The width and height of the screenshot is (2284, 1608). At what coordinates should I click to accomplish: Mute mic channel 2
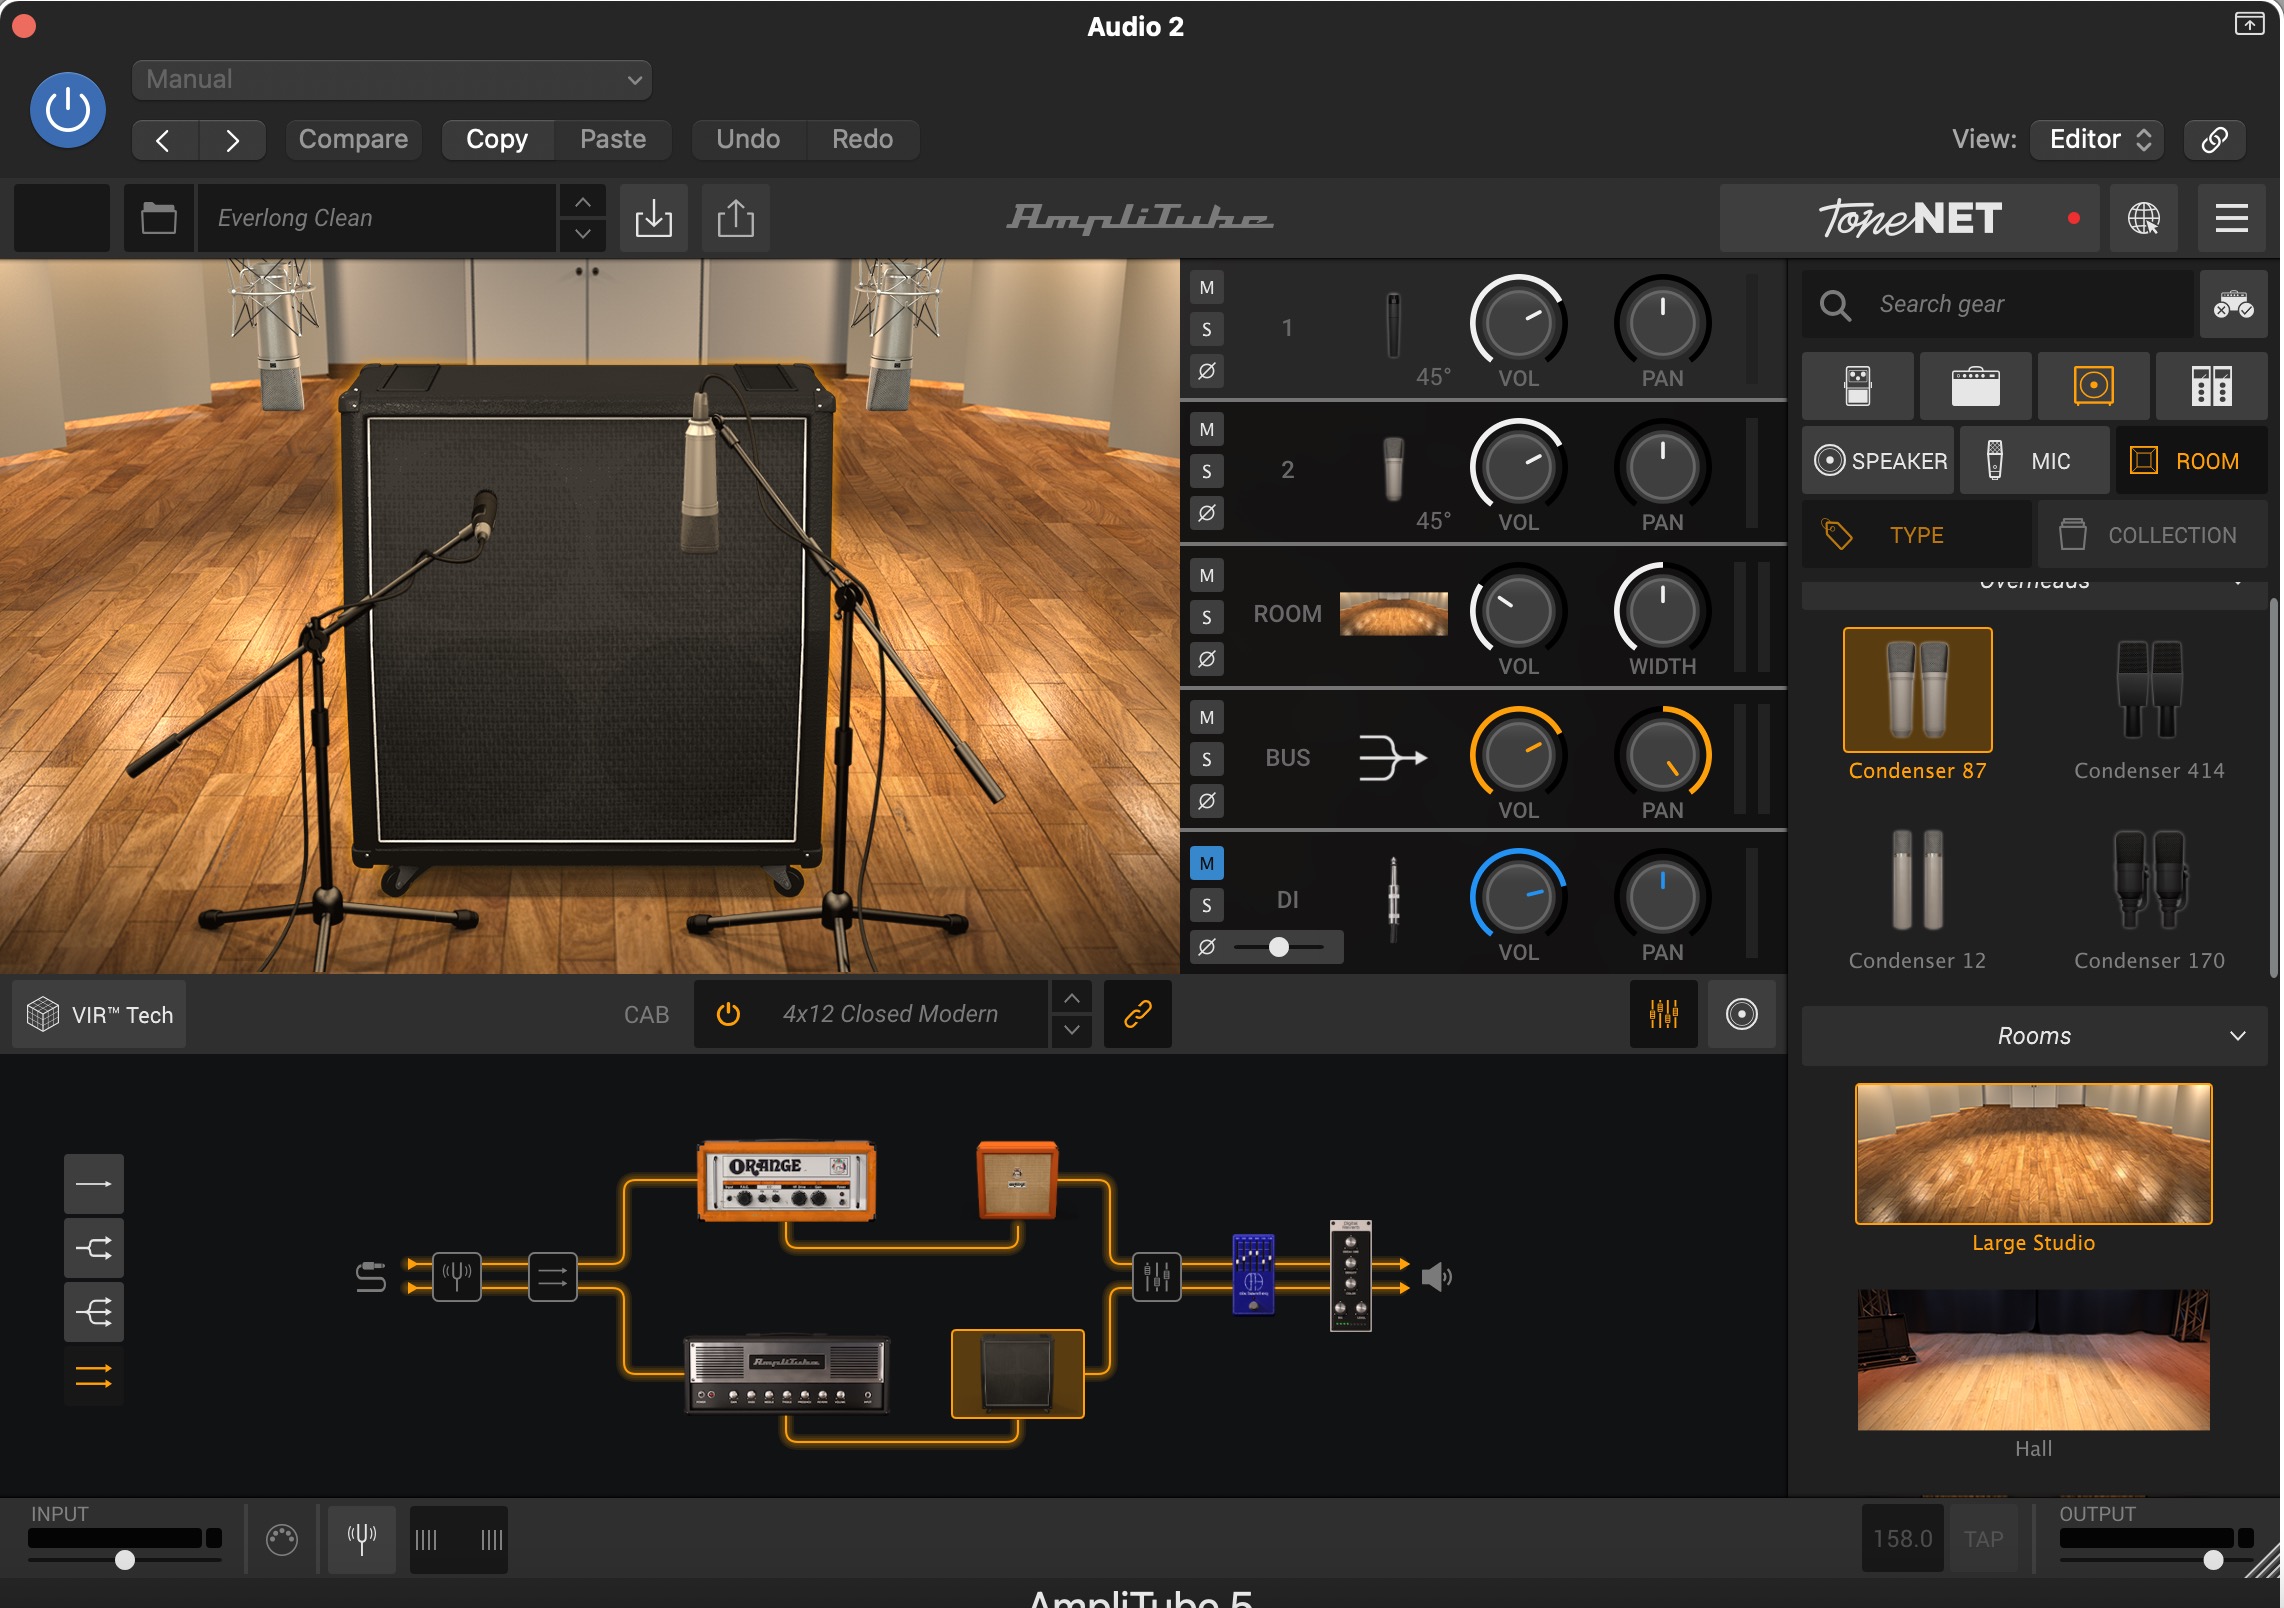pyautogui.click(x=1207, y=430)
